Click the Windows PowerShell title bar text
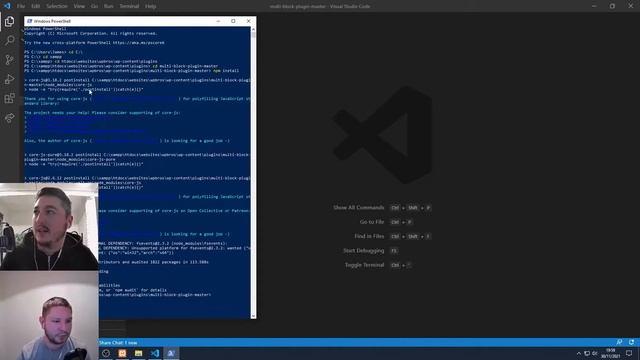640x360 pixels. pos(52,21)
